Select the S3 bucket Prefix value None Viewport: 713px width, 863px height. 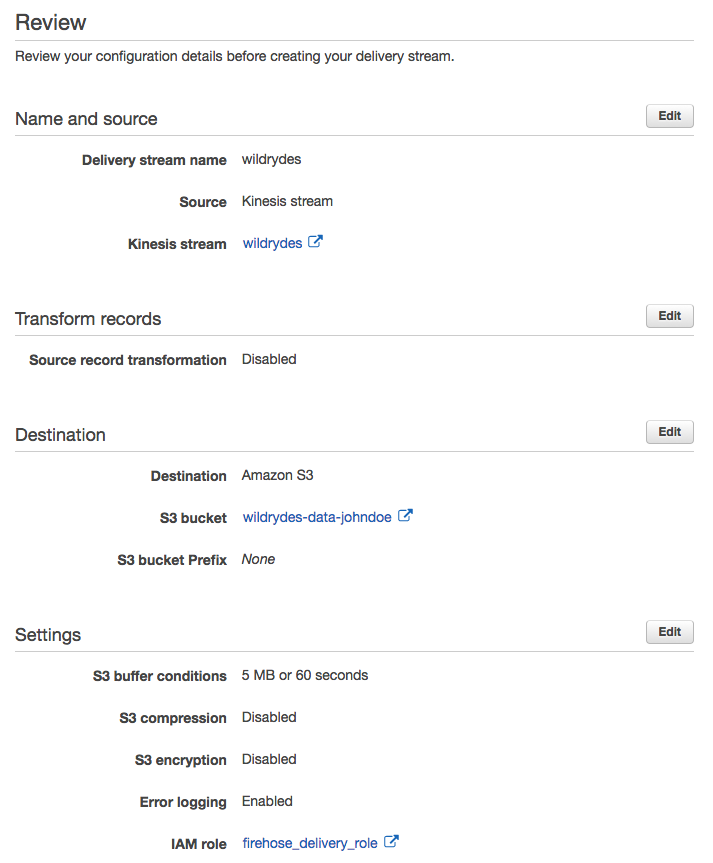click(x=258, y=559)
